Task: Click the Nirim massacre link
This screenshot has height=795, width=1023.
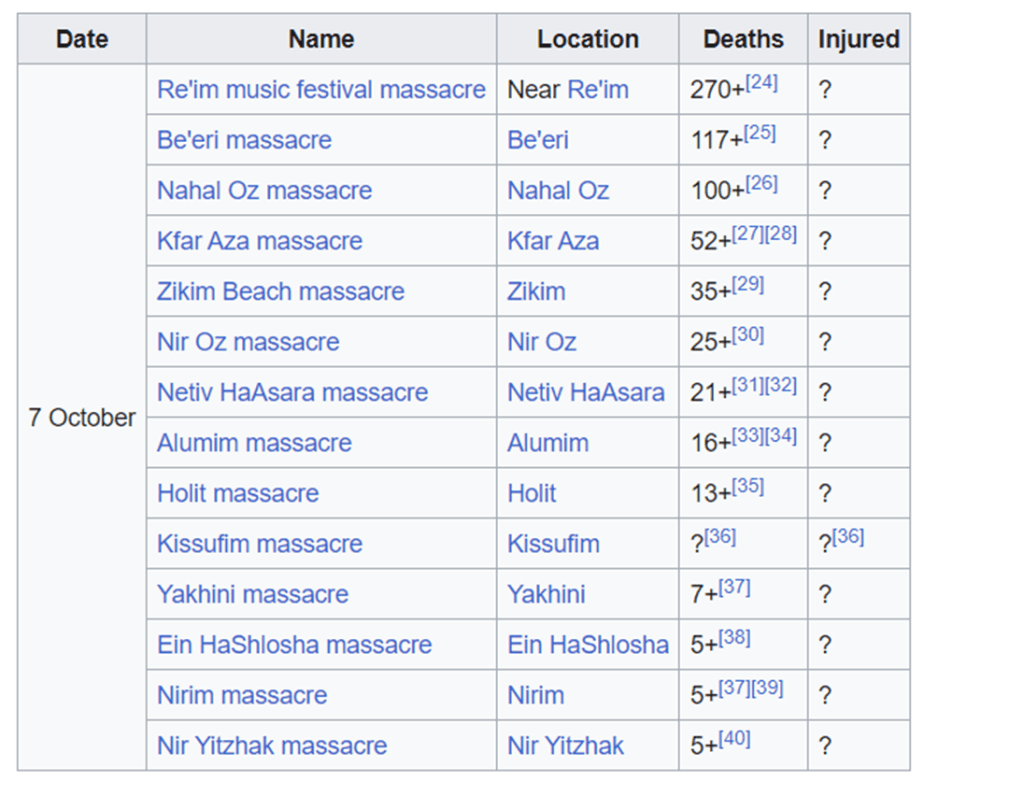Action: point(241,695)
